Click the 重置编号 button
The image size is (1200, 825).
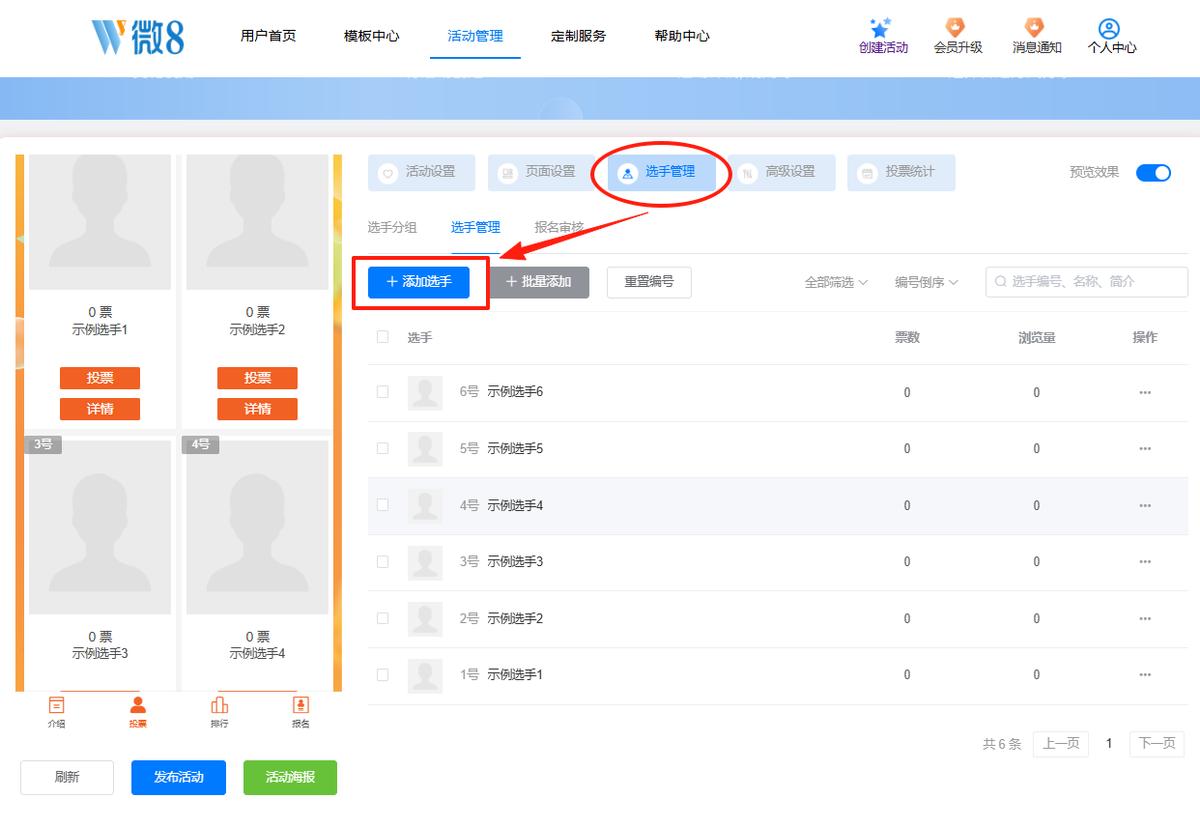(x=649, y=282)
